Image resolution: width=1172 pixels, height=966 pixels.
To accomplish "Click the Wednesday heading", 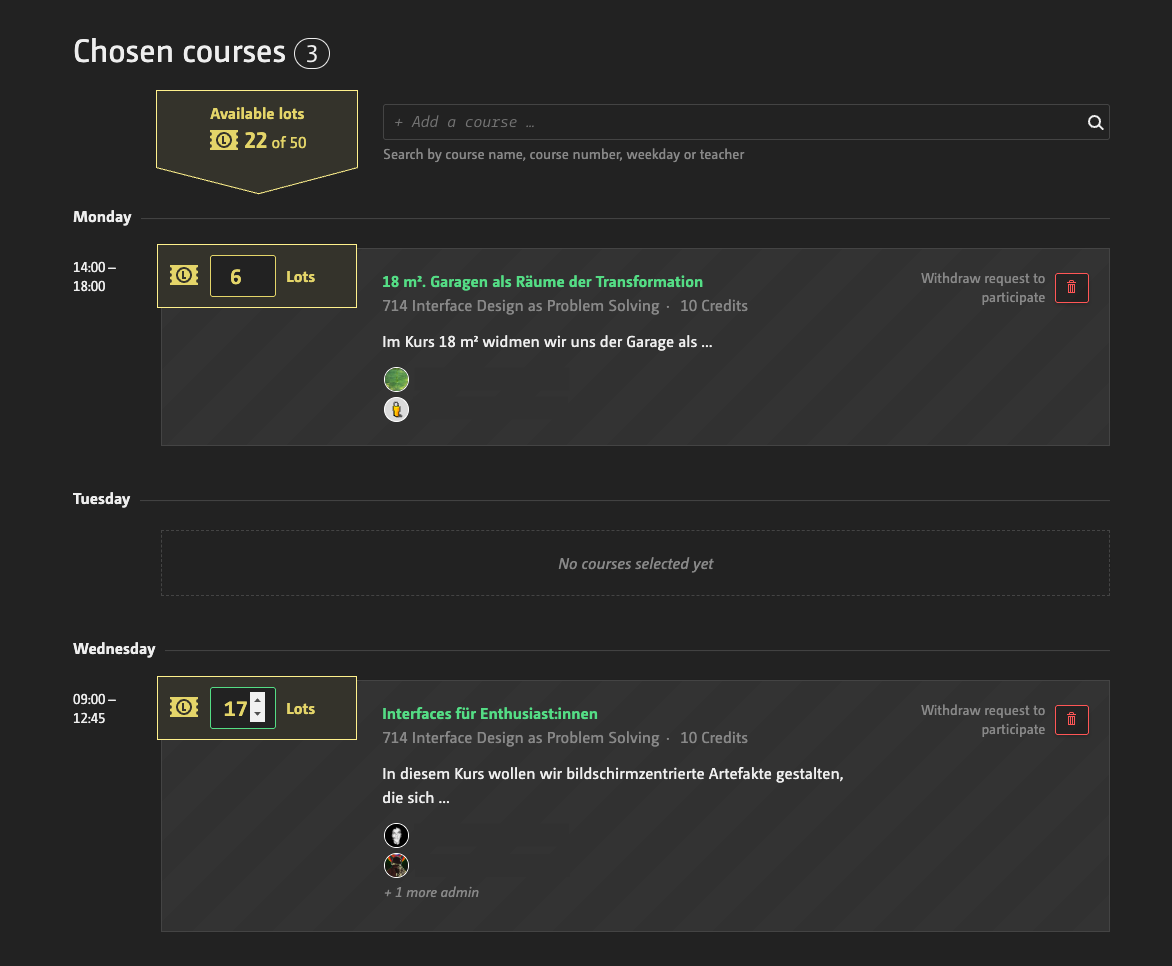I will coord(114,649).
